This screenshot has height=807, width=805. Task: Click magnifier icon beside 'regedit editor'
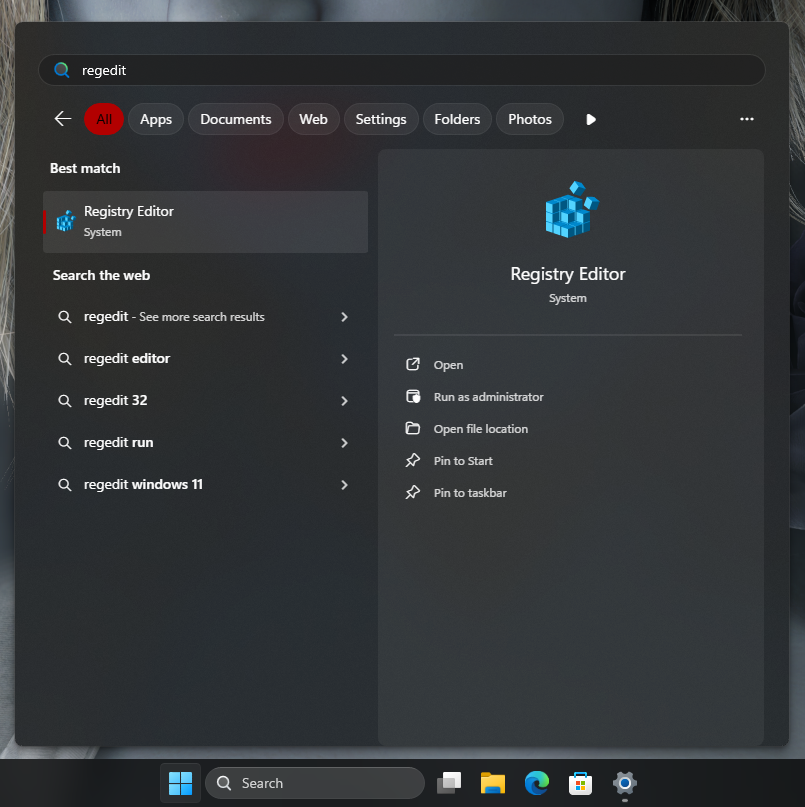[x=64, y=359]
